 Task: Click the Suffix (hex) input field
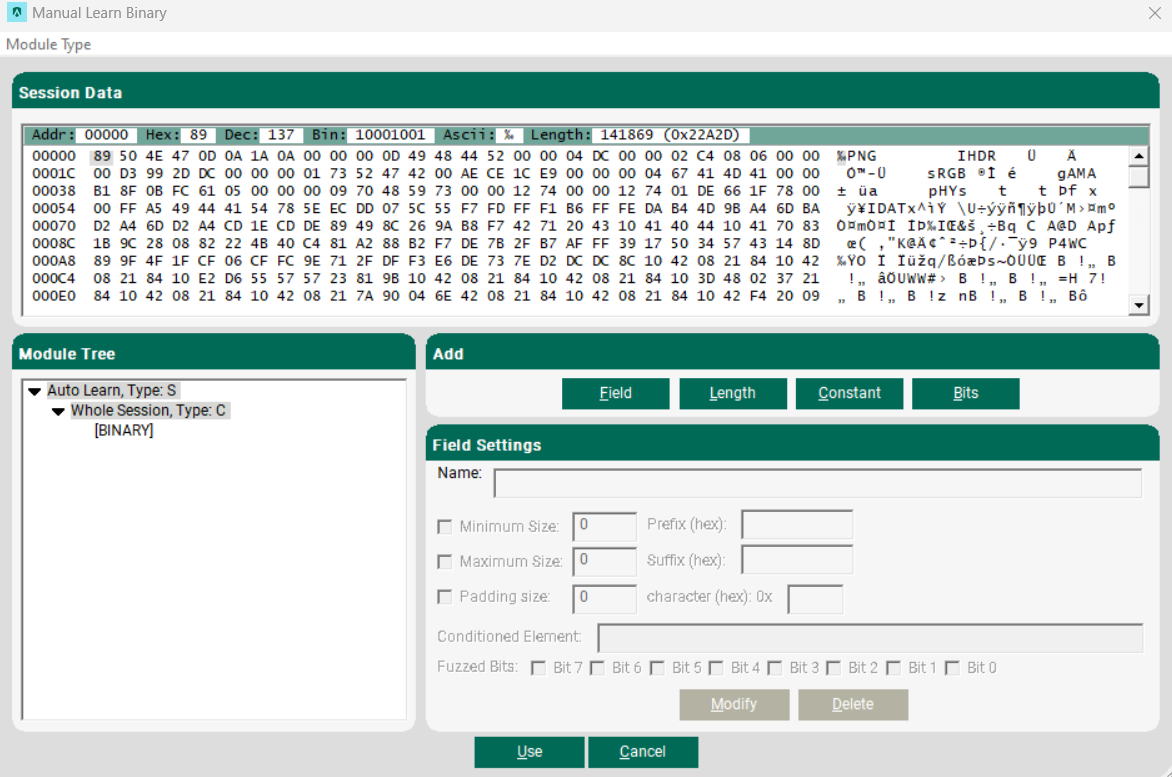pyautogui.click(x=797, y=560)
